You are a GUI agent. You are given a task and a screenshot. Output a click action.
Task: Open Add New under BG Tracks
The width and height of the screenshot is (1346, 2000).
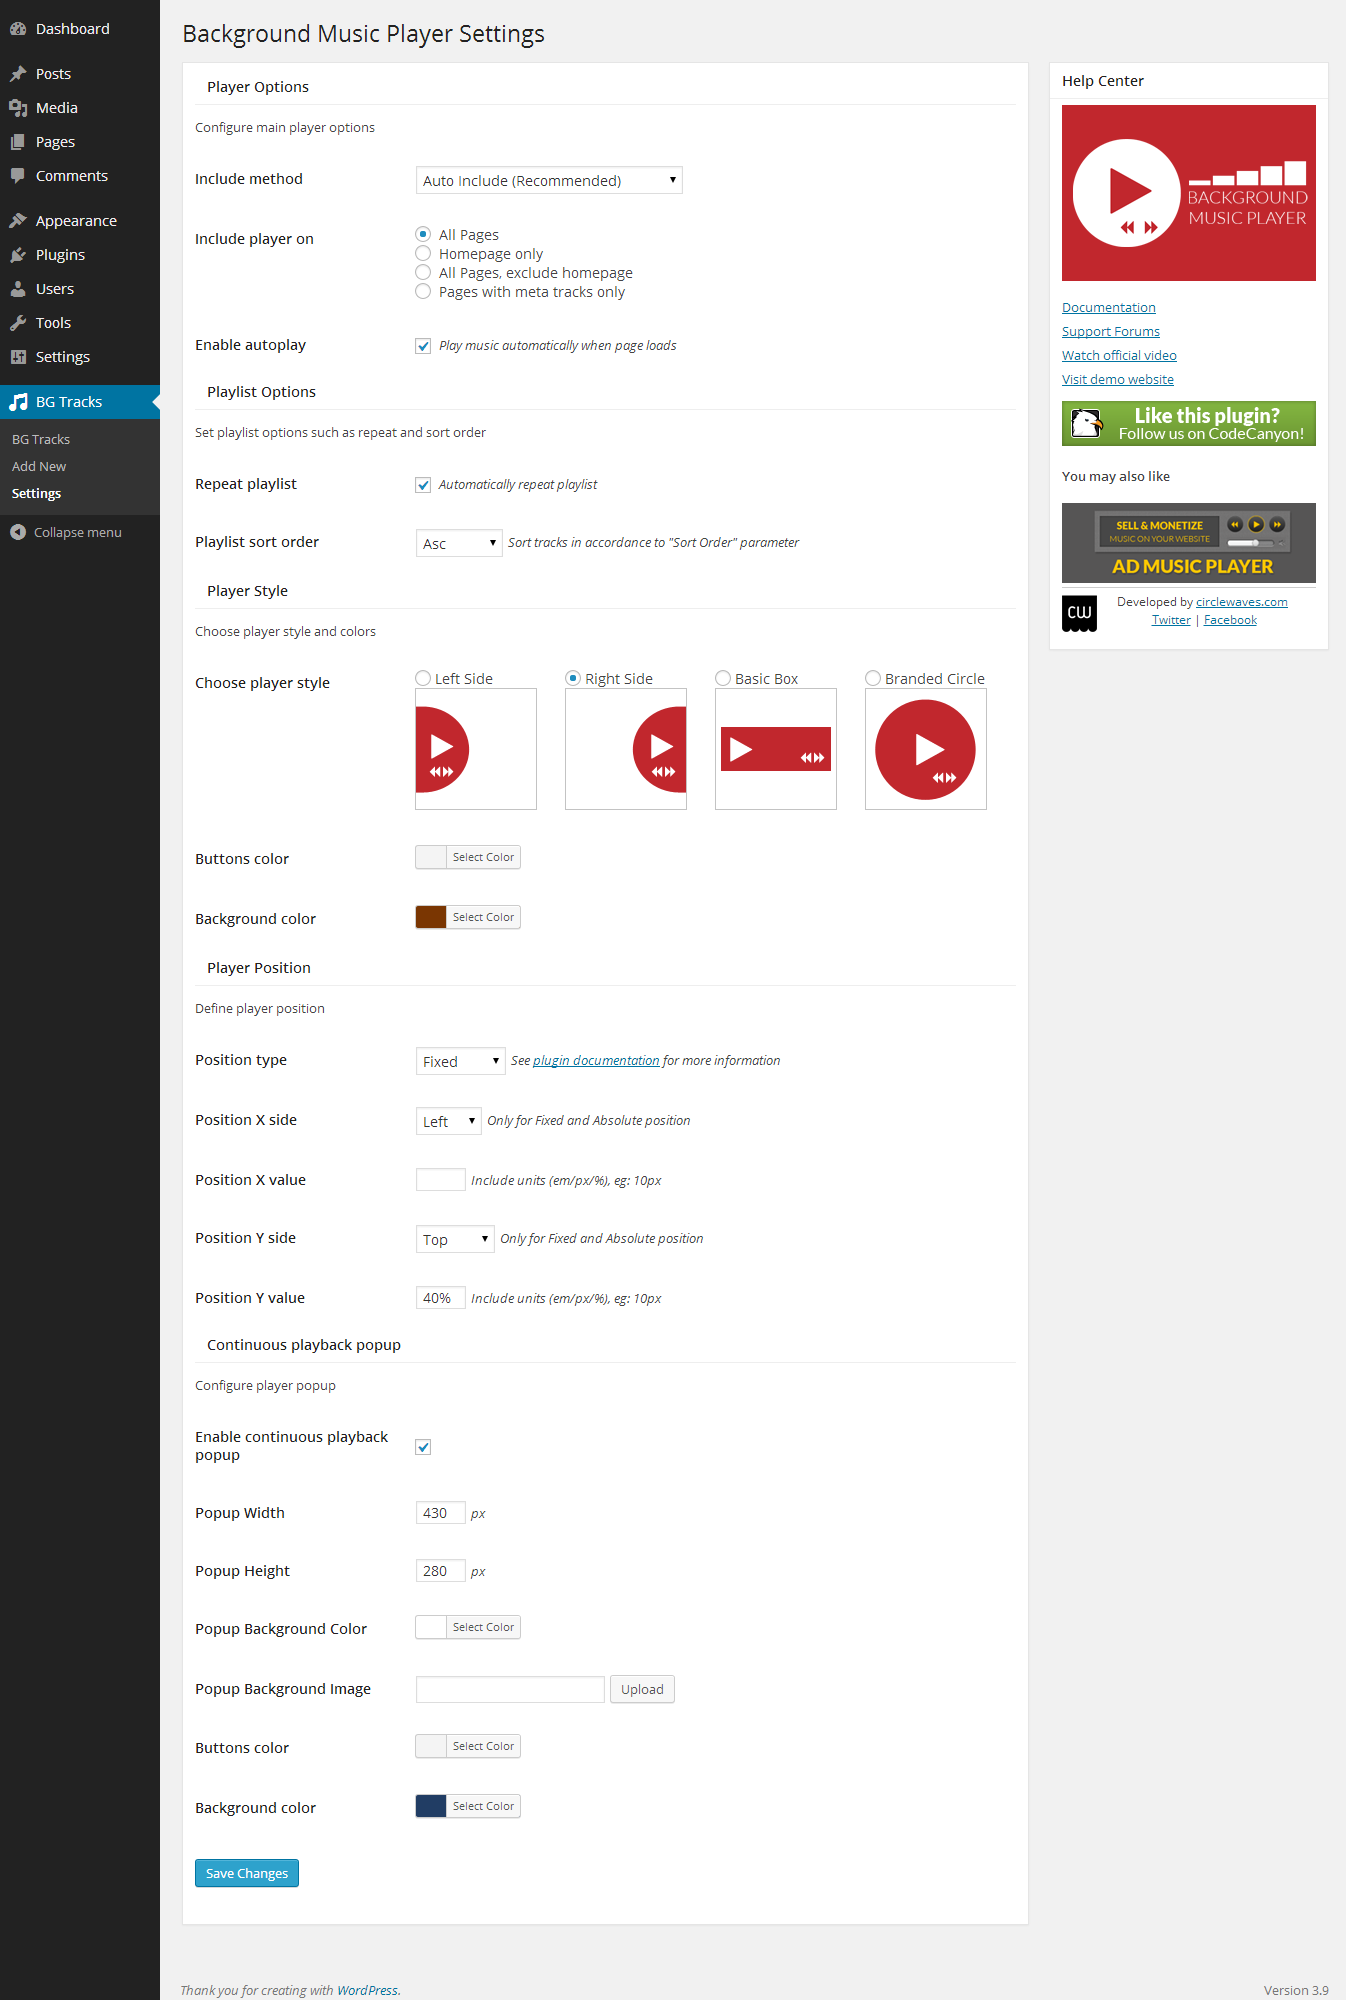click(39, 467)
